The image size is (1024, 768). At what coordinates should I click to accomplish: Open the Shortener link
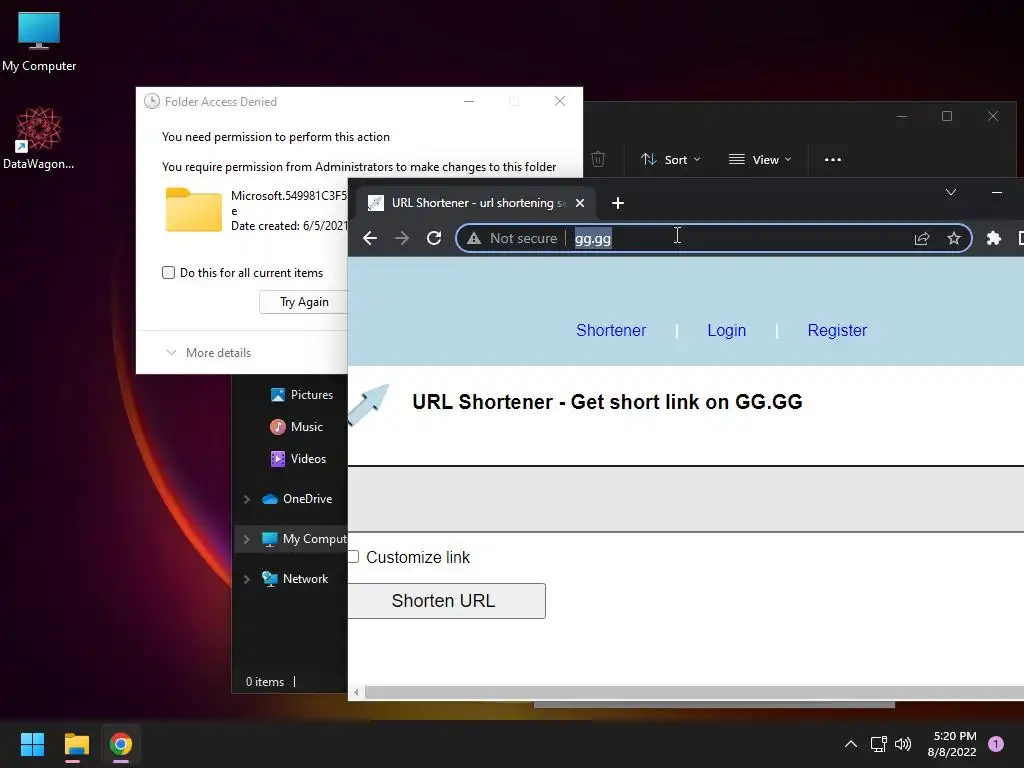[611, 330]
